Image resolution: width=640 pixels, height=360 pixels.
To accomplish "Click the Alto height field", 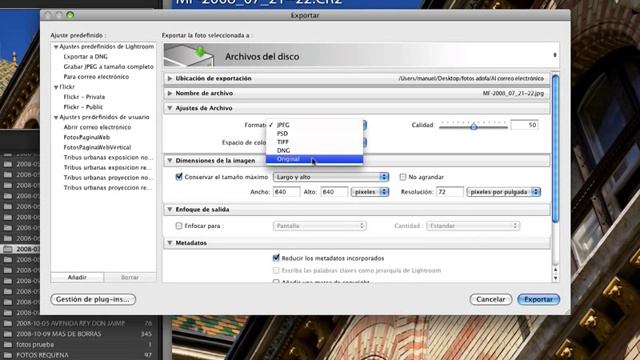I will tap(334, 191).
